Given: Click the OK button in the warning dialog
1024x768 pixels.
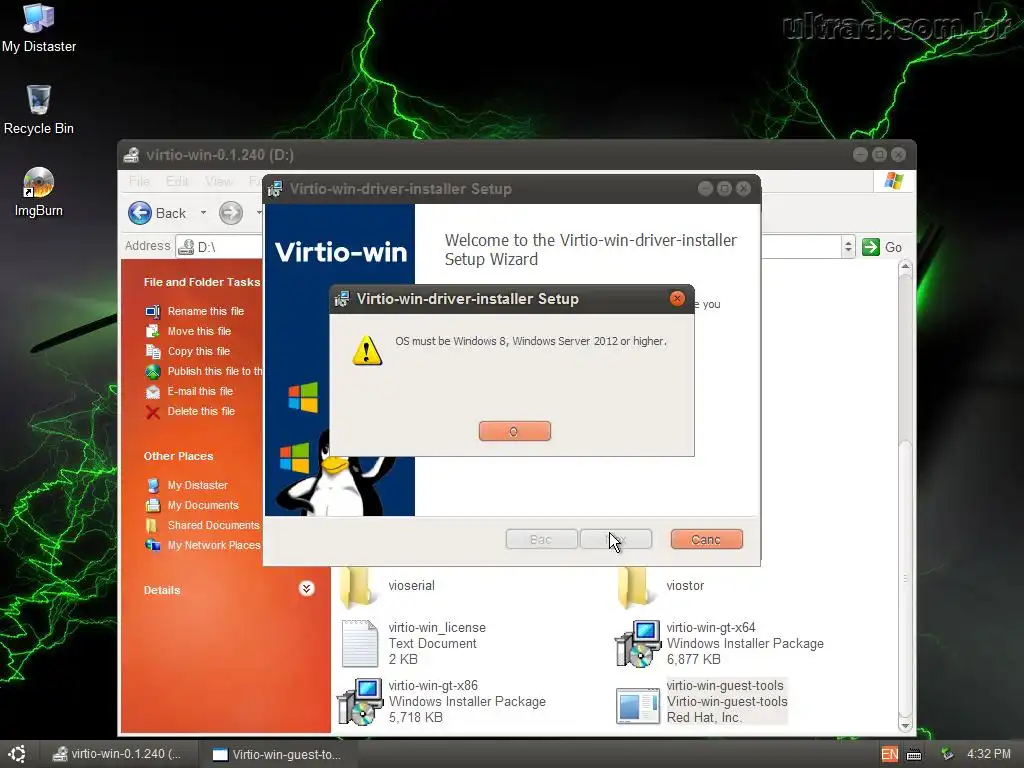Looking at the screenshot, I should point(515,431).
